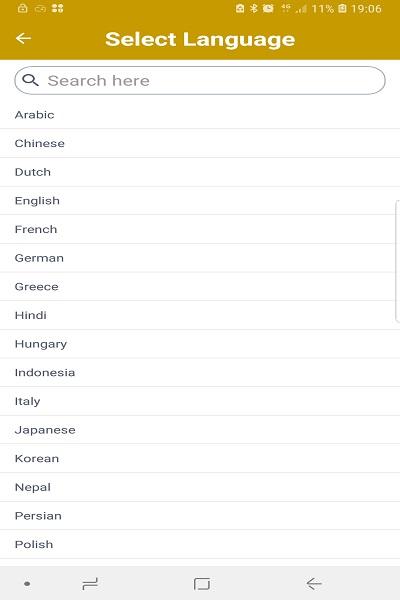Select Korean language
Image resolution: width=400 pixels, height=600 pixels.
click(200, 459)
